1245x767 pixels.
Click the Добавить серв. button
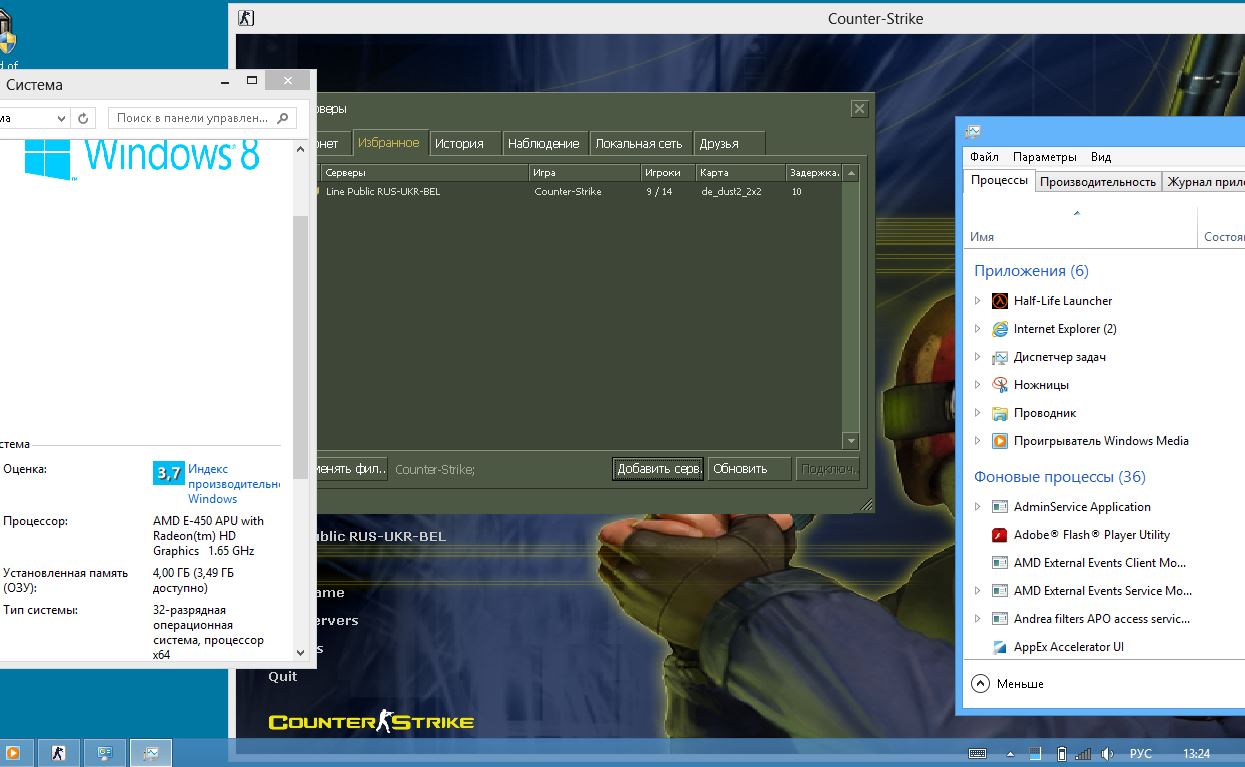658,469
